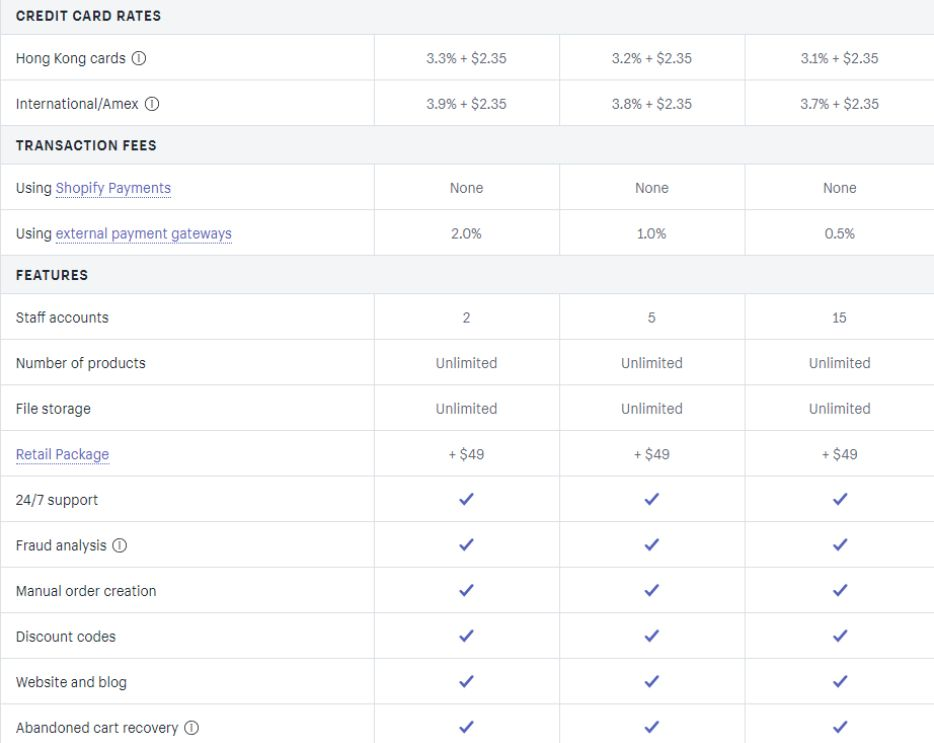Click last column Fraud analysis checkmark
The image size is (934, 743).
click(840, 545)
